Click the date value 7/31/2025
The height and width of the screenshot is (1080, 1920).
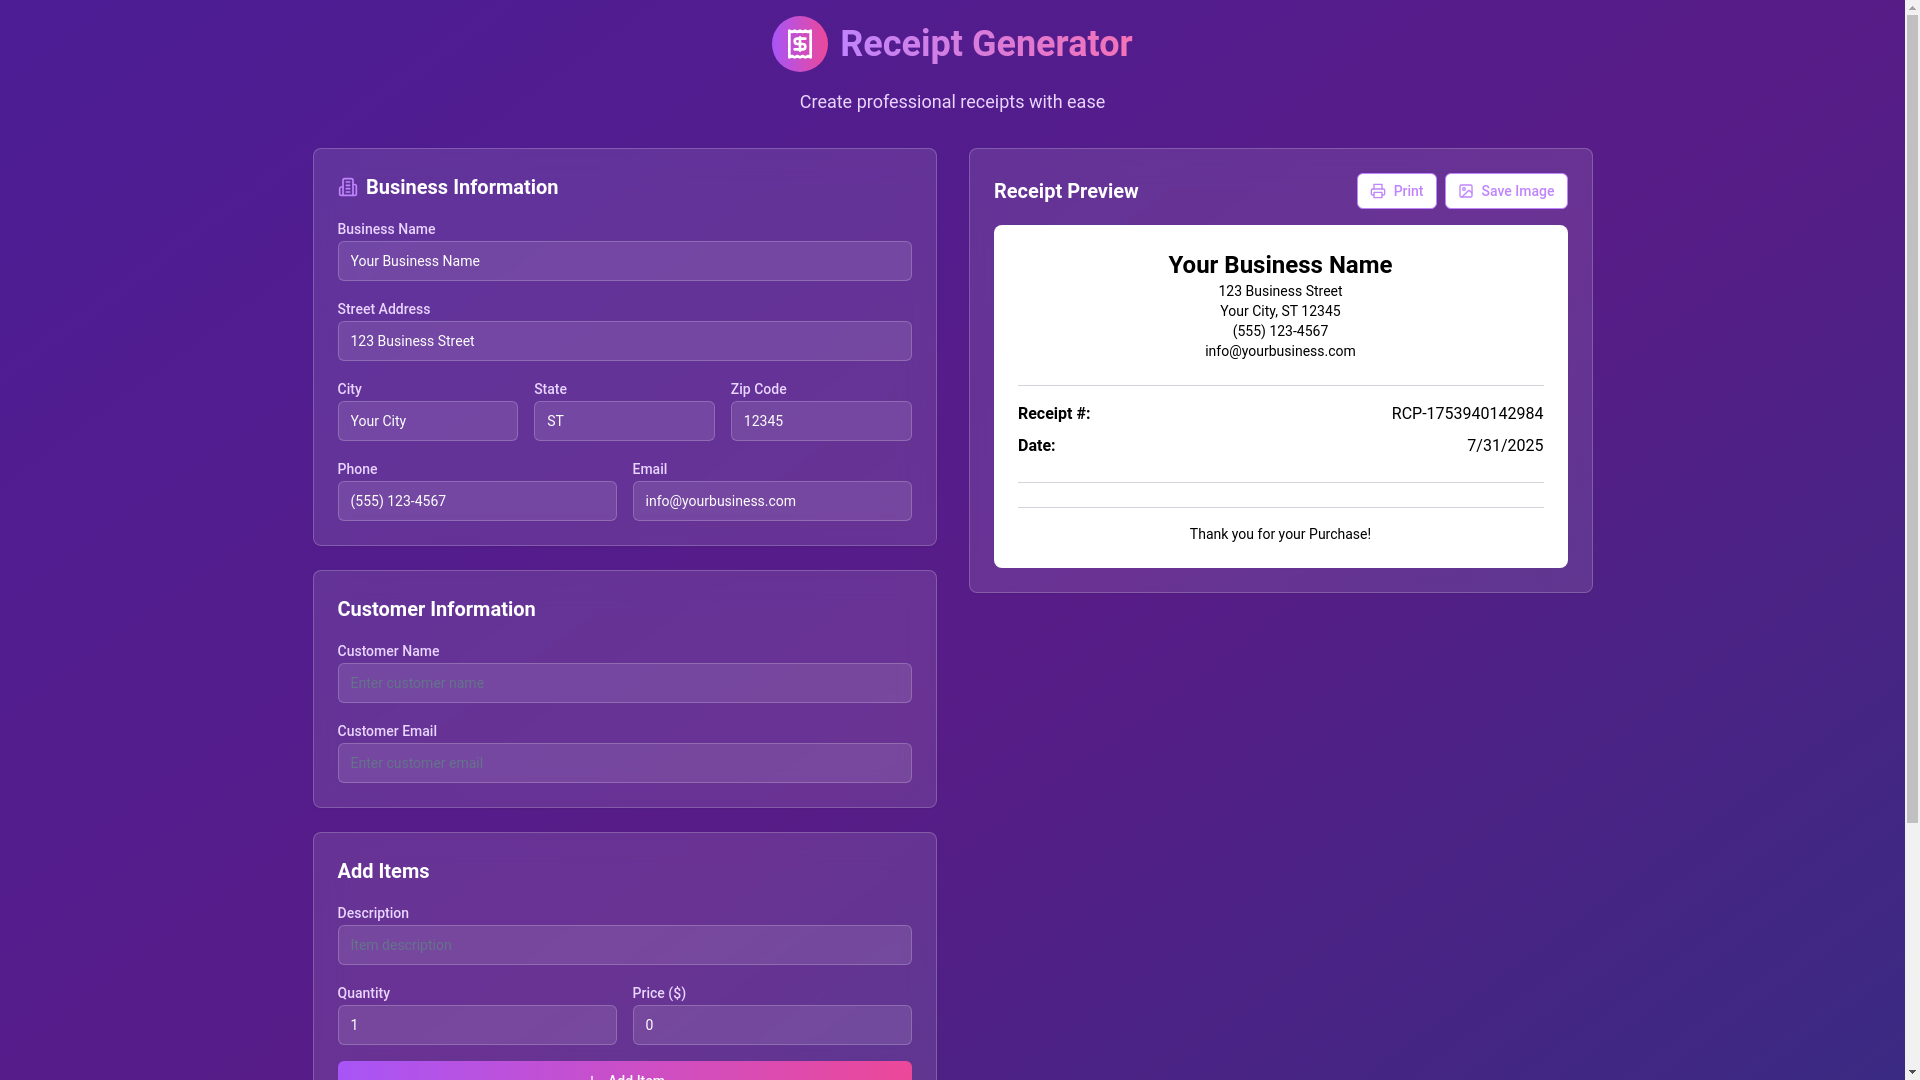(1505, 446)
